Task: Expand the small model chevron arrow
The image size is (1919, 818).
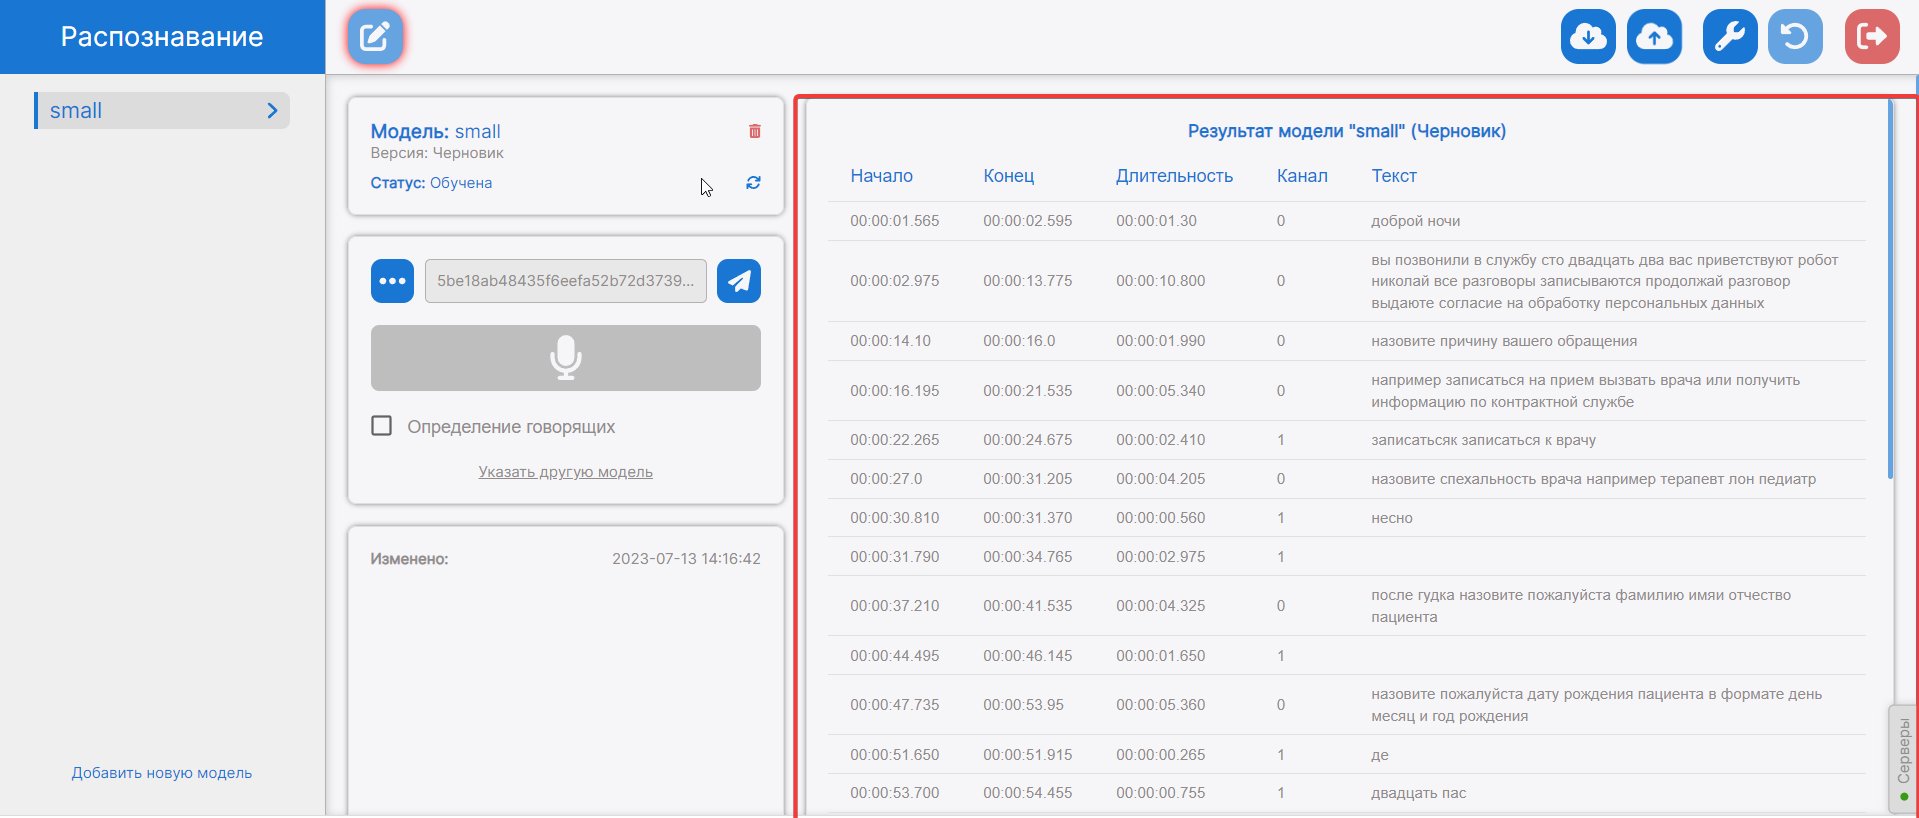Action: click(272, 111)
